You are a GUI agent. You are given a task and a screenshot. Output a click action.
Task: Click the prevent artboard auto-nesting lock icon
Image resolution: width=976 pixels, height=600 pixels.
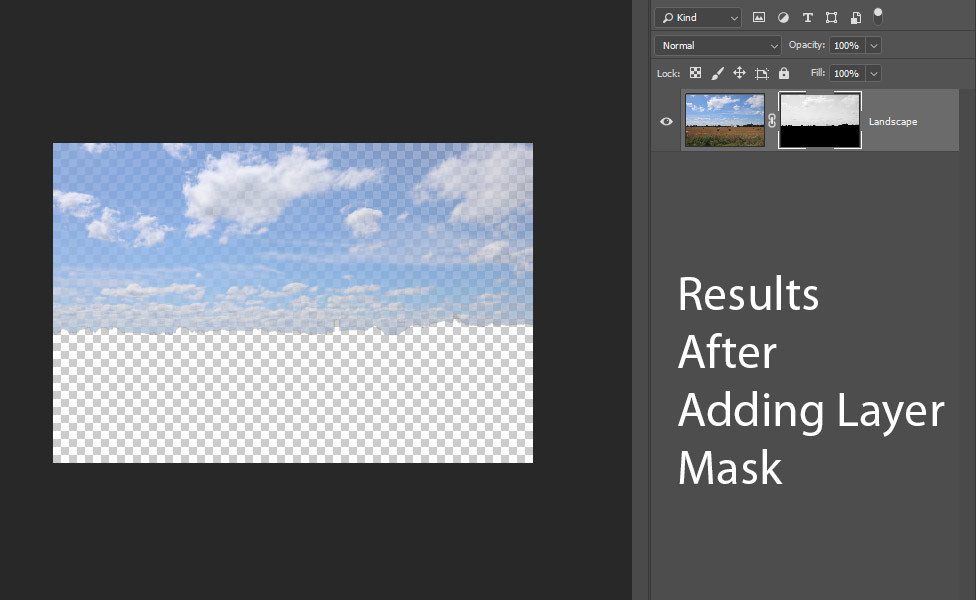(761, 73)
